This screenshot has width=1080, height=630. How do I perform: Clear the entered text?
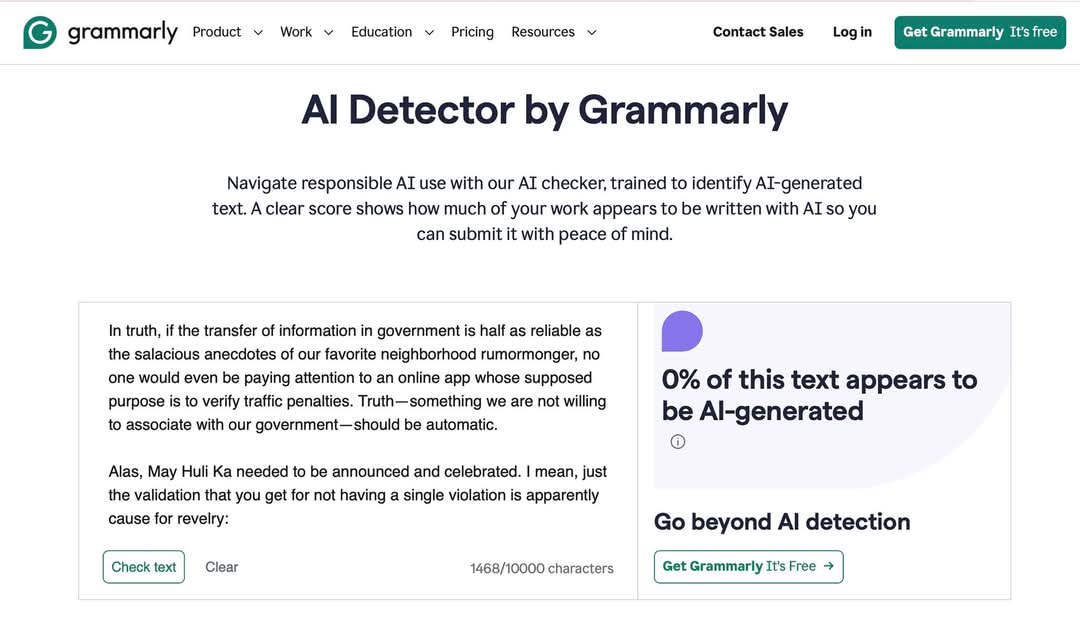[221, 567]
